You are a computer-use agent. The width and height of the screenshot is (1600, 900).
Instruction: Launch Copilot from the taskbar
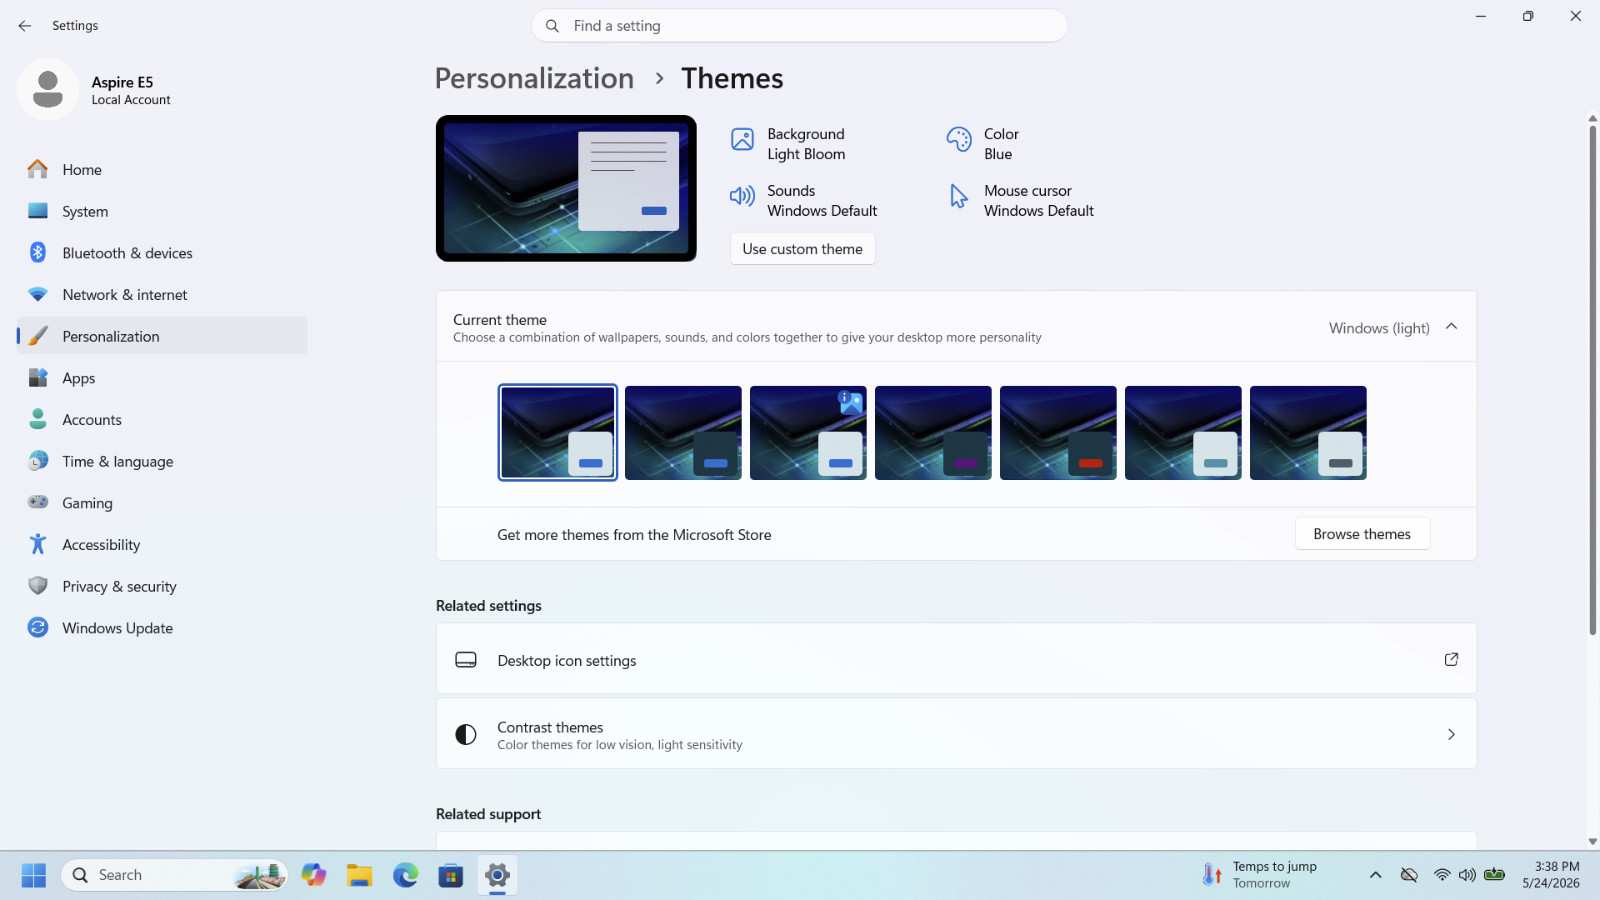[314, 875]
